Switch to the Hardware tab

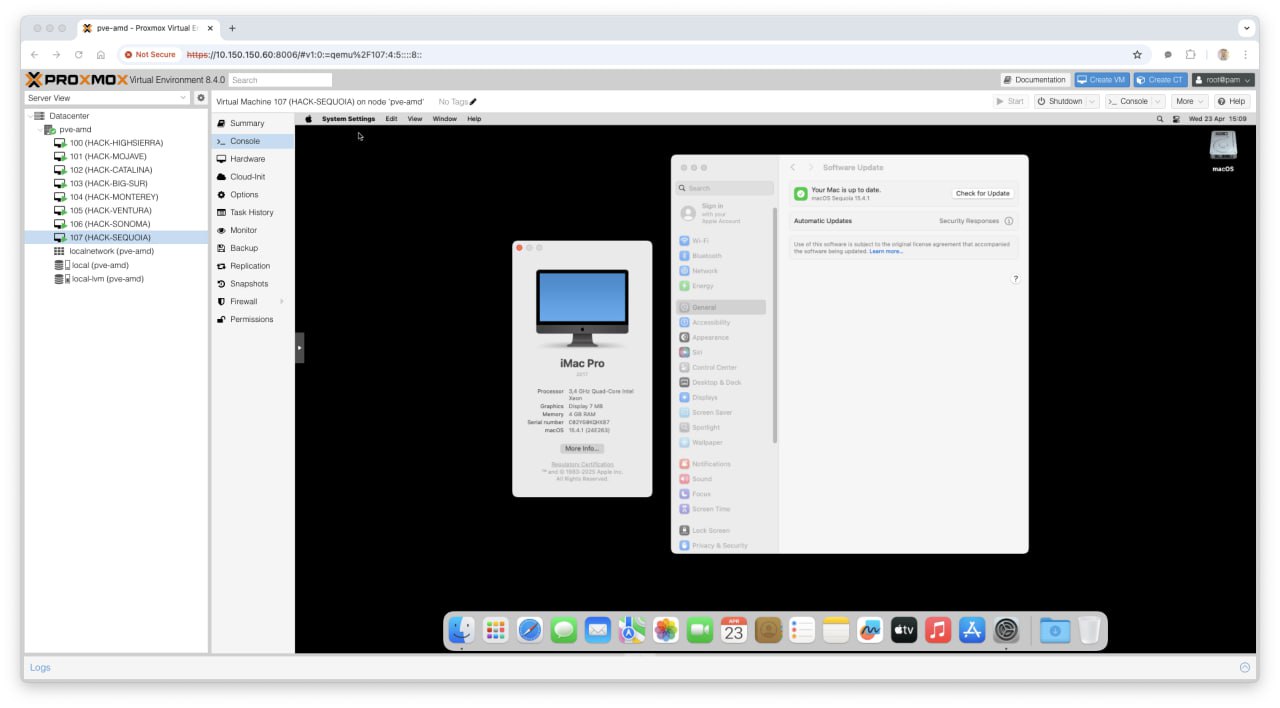coord(247,159)
